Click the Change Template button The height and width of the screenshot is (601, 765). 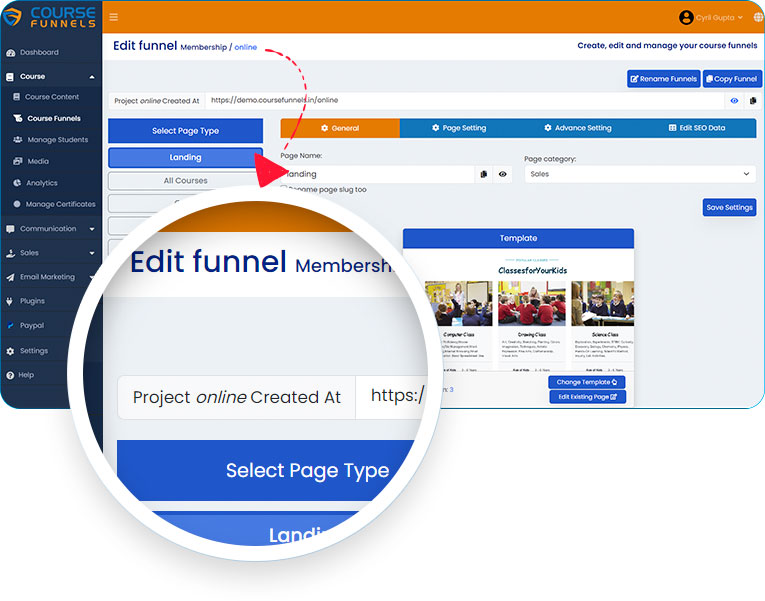click(x=587, y=382)
